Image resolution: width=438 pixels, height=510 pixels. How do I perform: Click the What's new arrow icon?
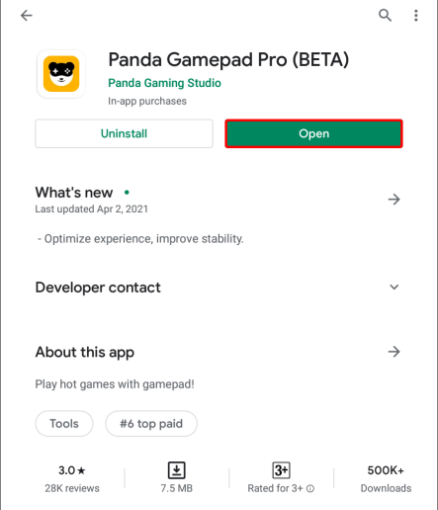click(394, 199)
